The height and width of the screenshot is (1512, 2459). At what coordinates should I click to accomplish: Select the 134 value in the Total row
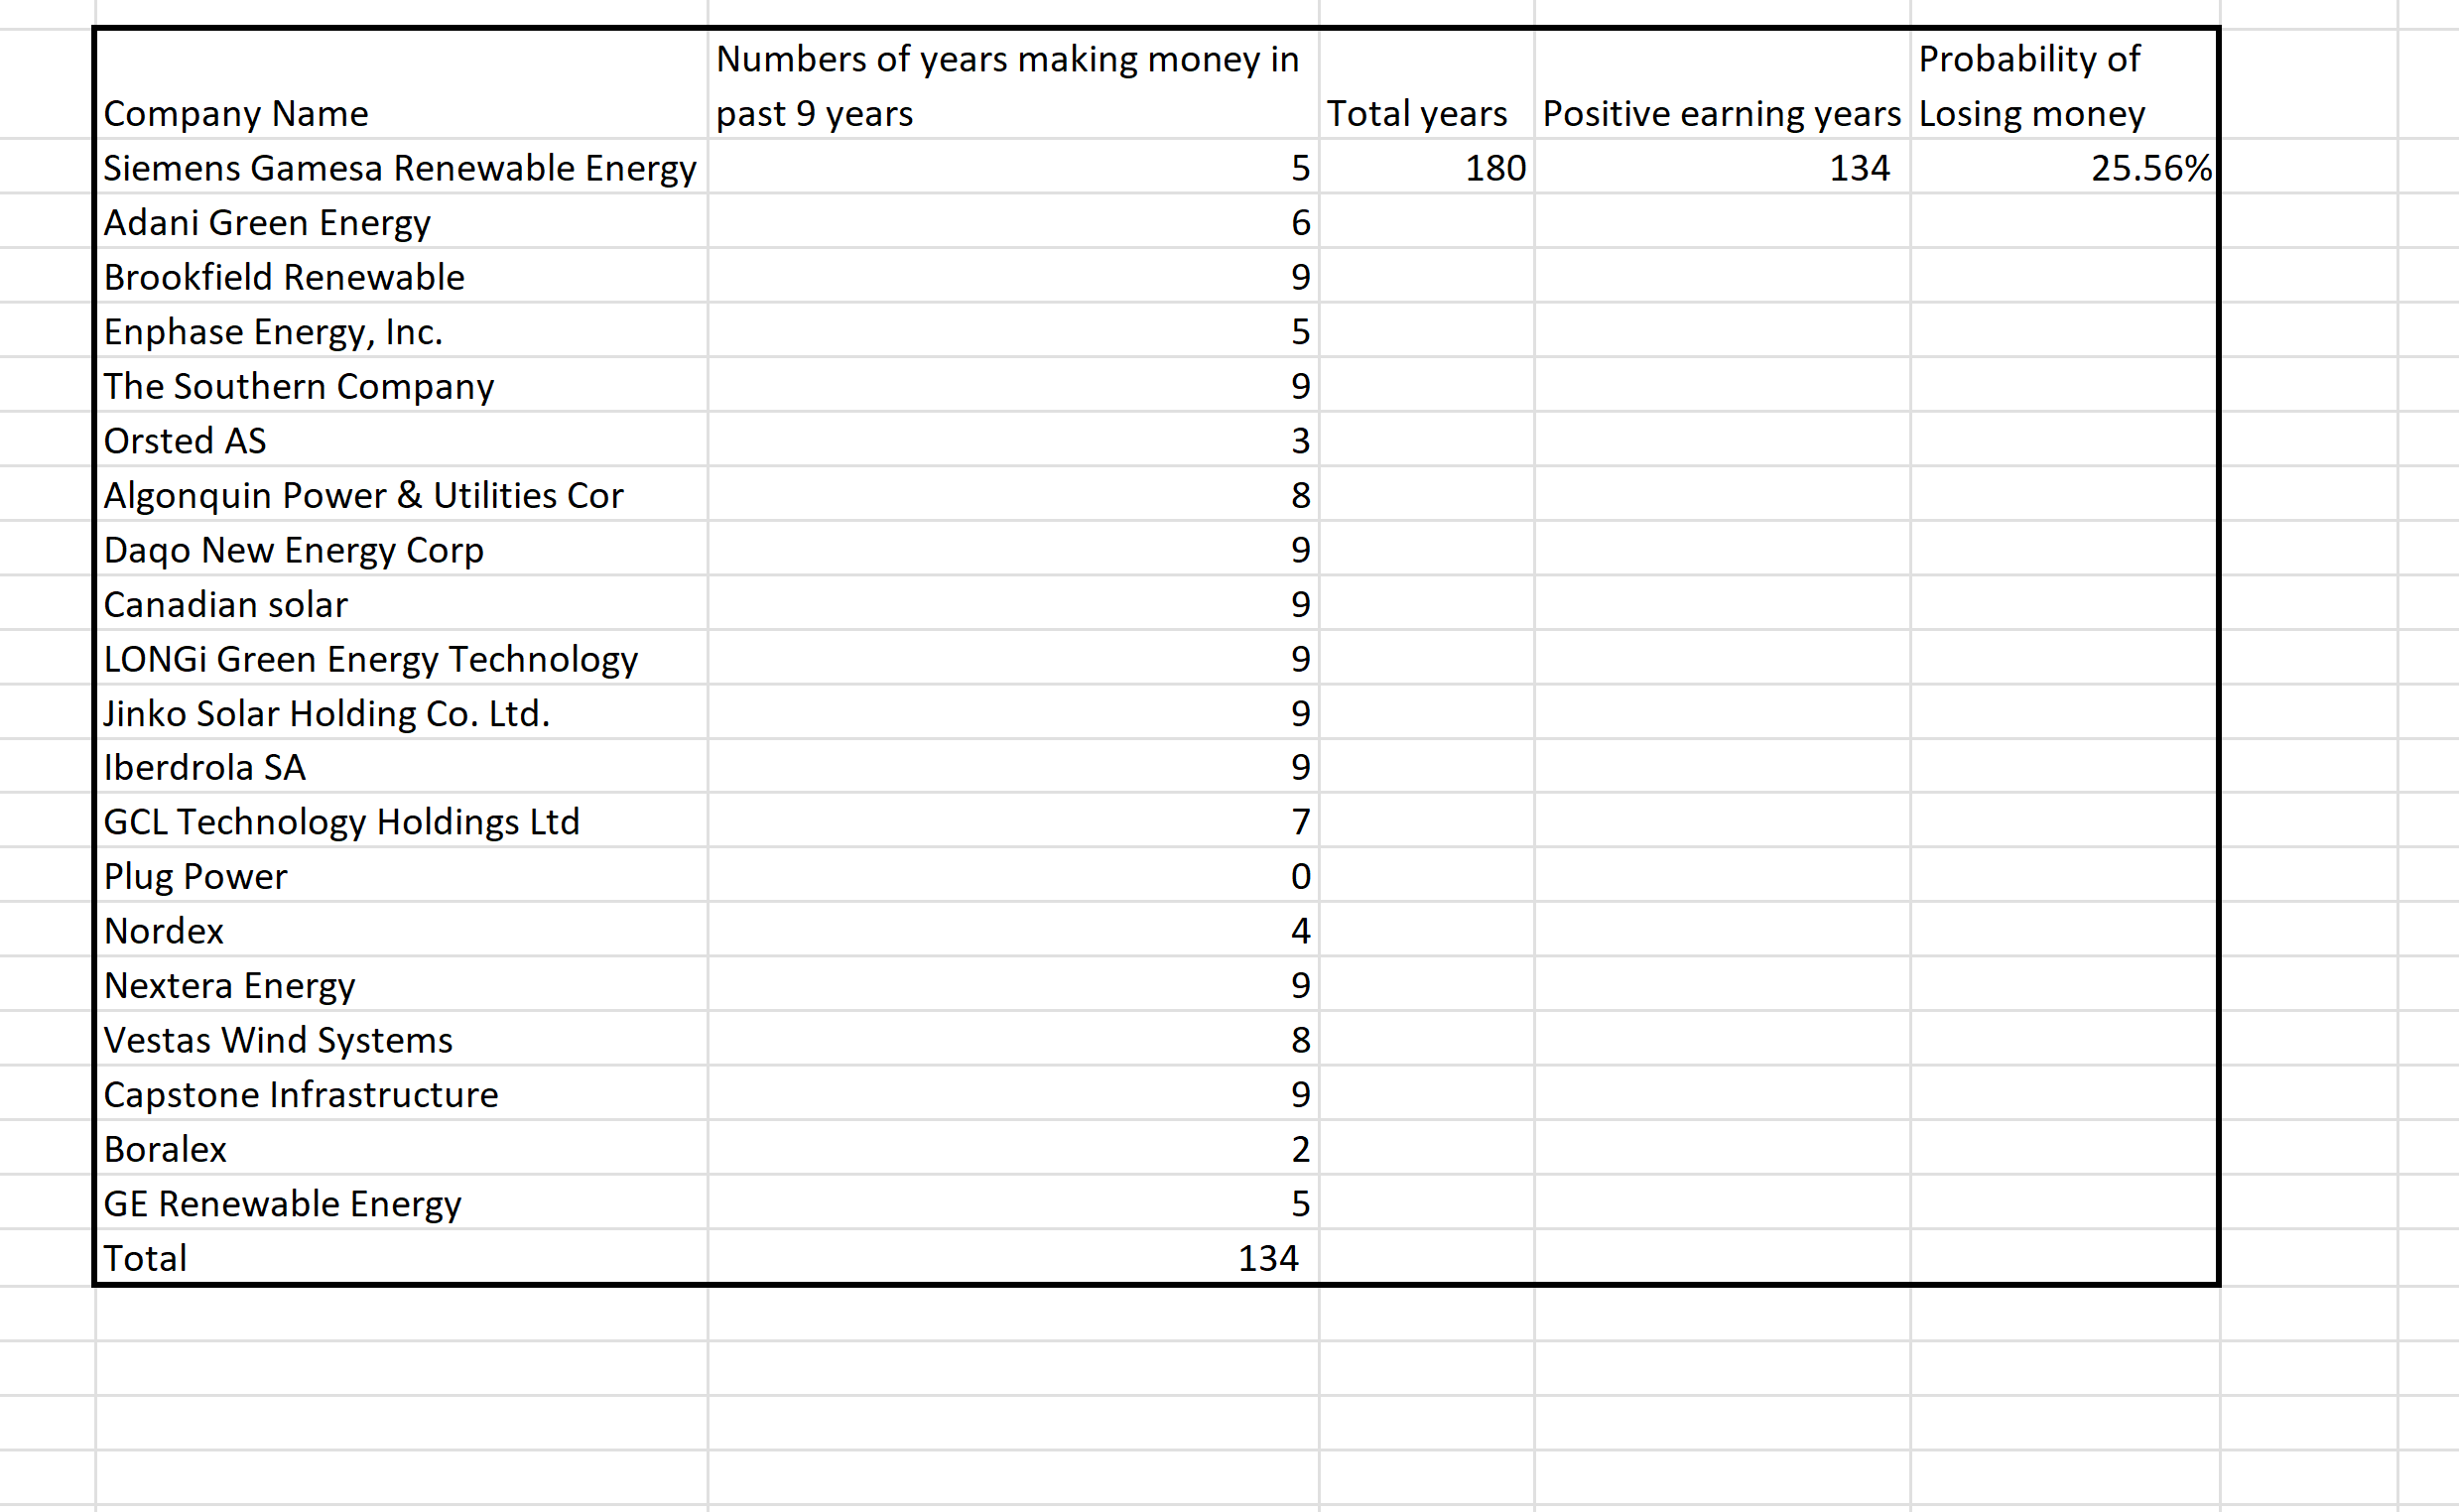(1013, 1257)
